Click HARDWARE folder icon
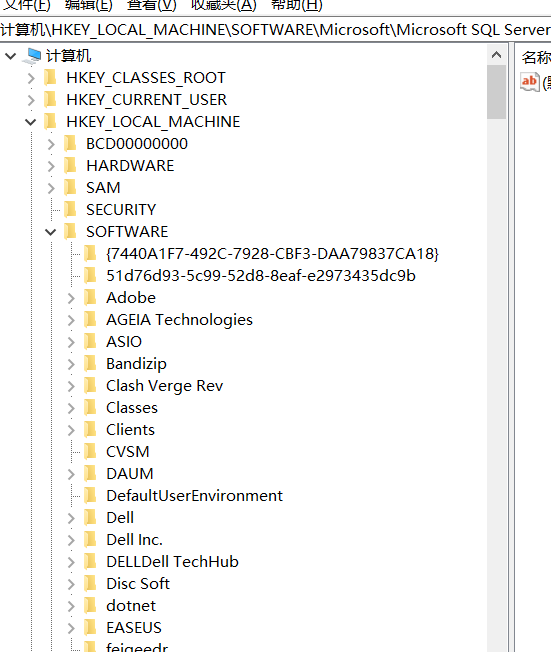 [70, 166]
